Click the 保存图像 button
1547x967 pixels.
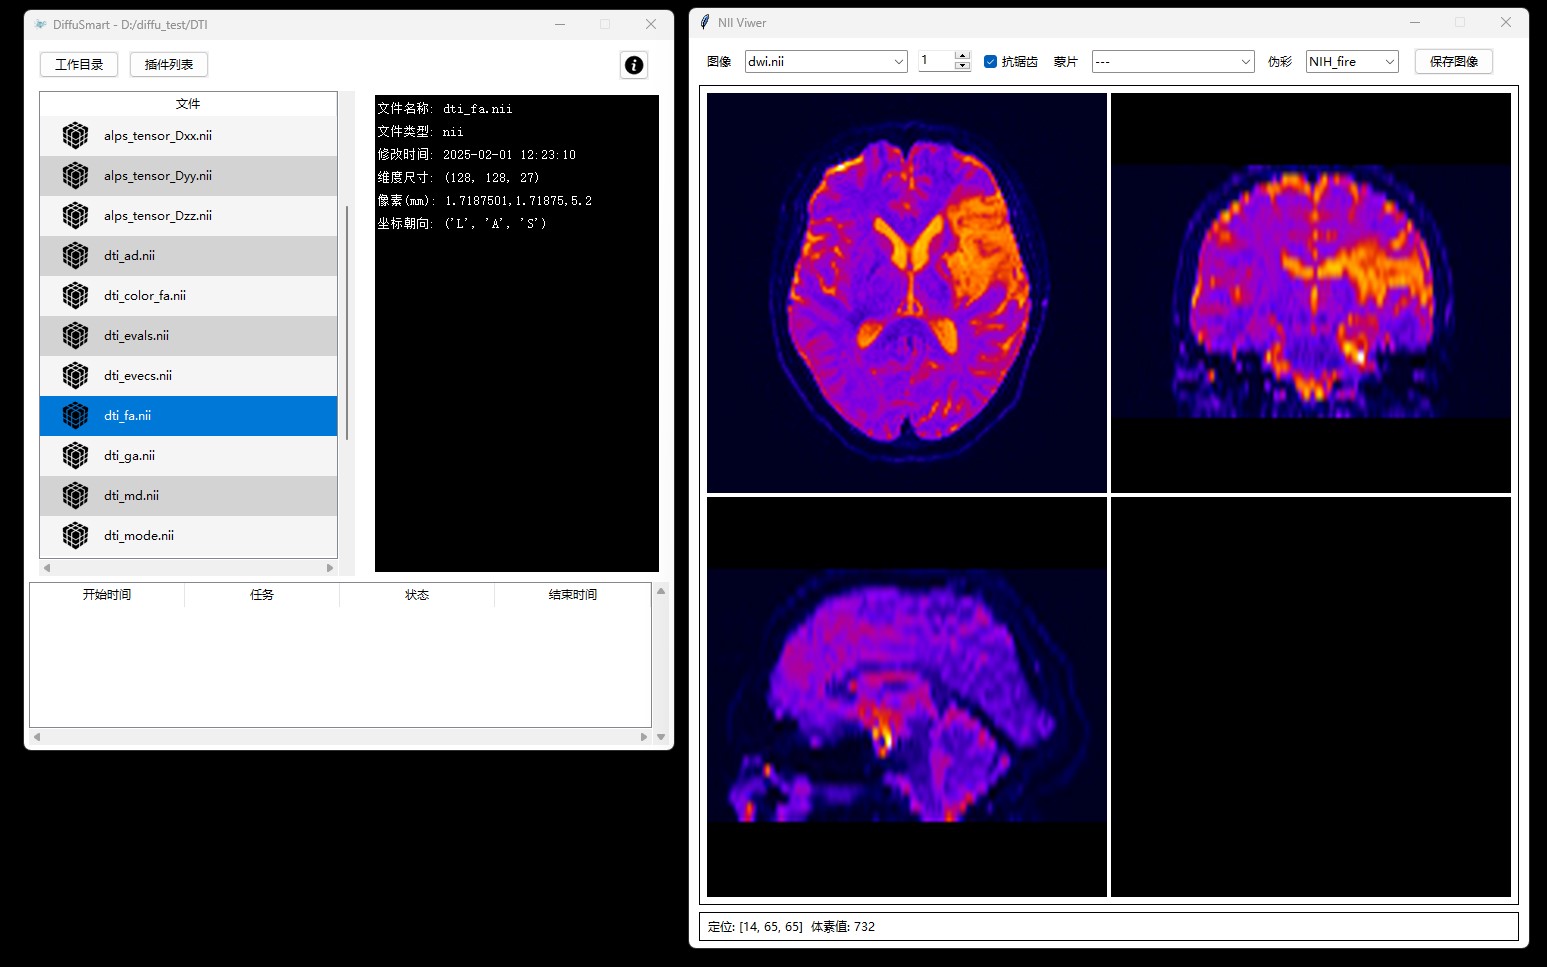pos(1454,62)
